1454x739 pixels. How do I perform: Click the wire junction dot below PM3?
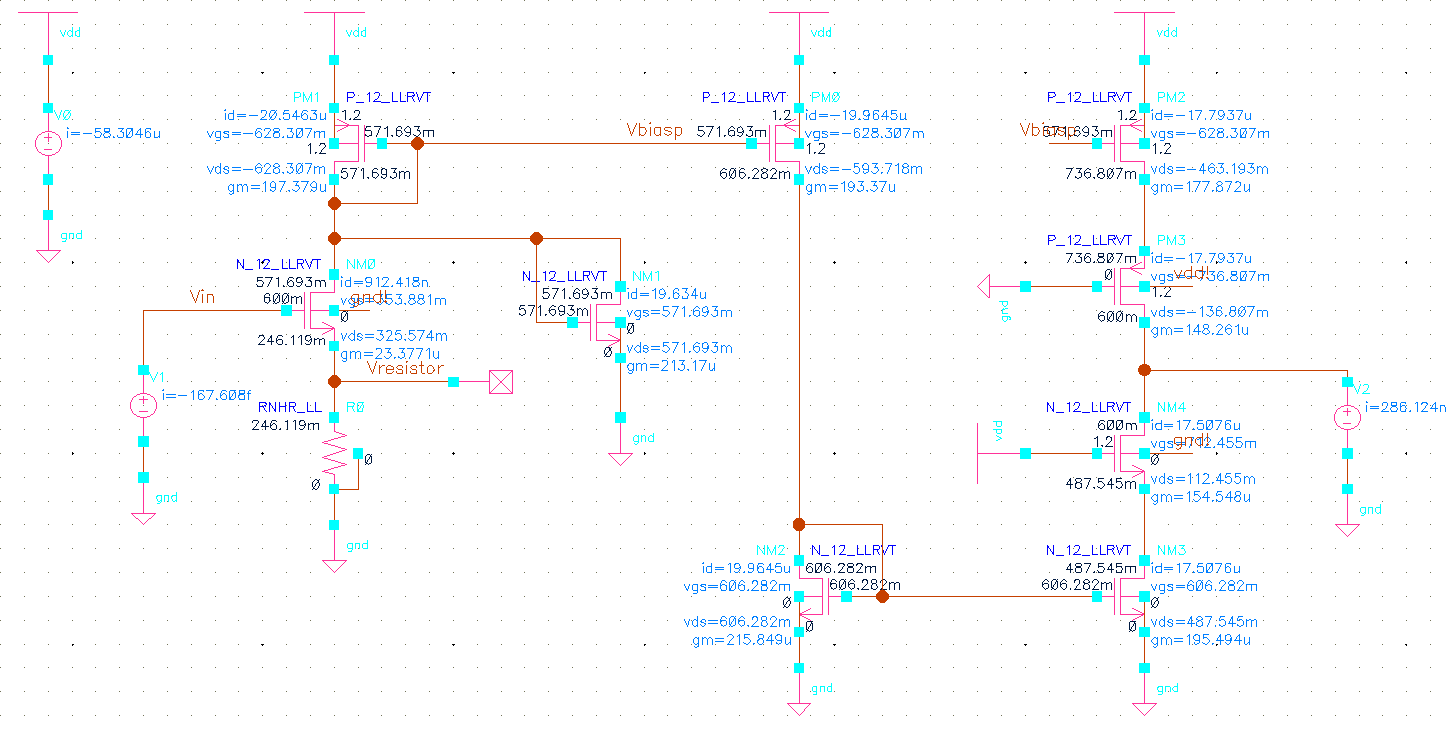1144,370
